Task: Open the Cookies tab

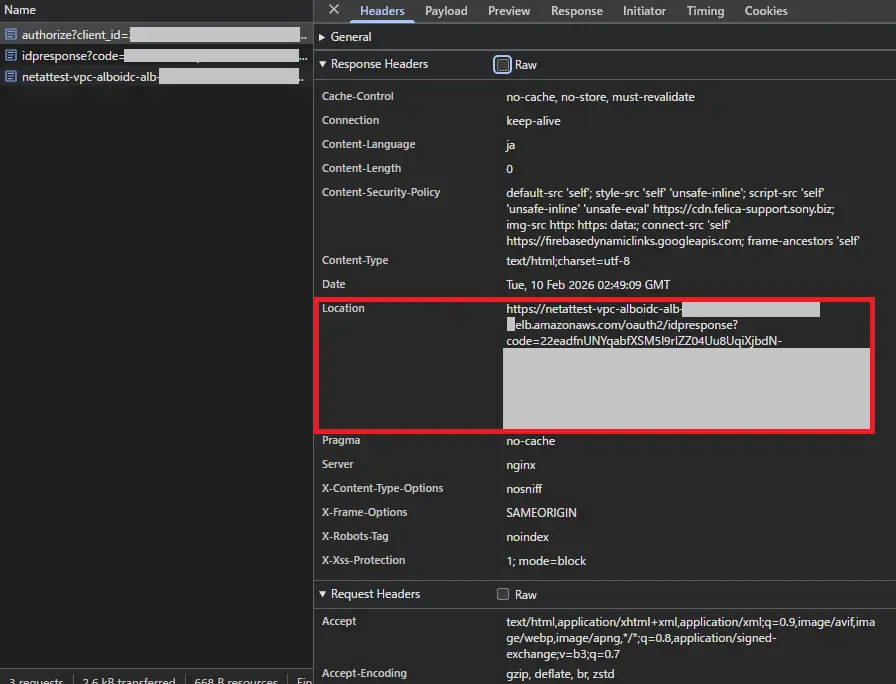Action: pyautogui.click(x=766, y=11)
